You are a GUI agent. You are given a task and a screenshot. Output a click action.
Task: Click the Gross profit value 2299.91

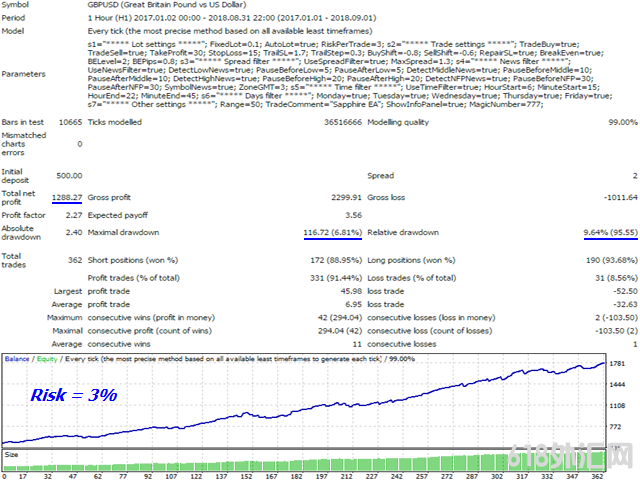tap(347, 198)
